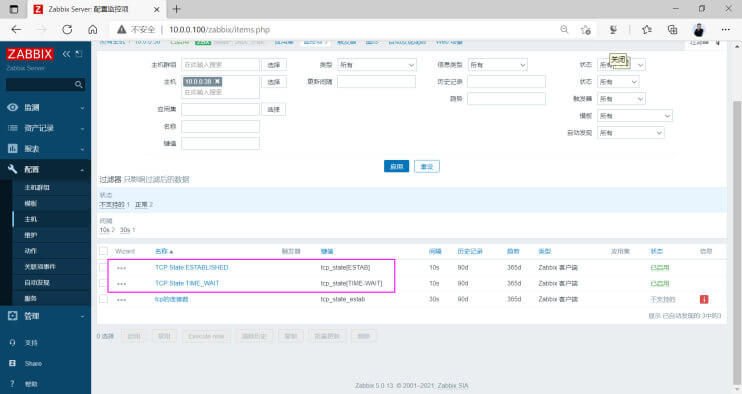Open the Monitoring eye icon menu
This screenshot has width=742, height=394.
click(13, 107)
